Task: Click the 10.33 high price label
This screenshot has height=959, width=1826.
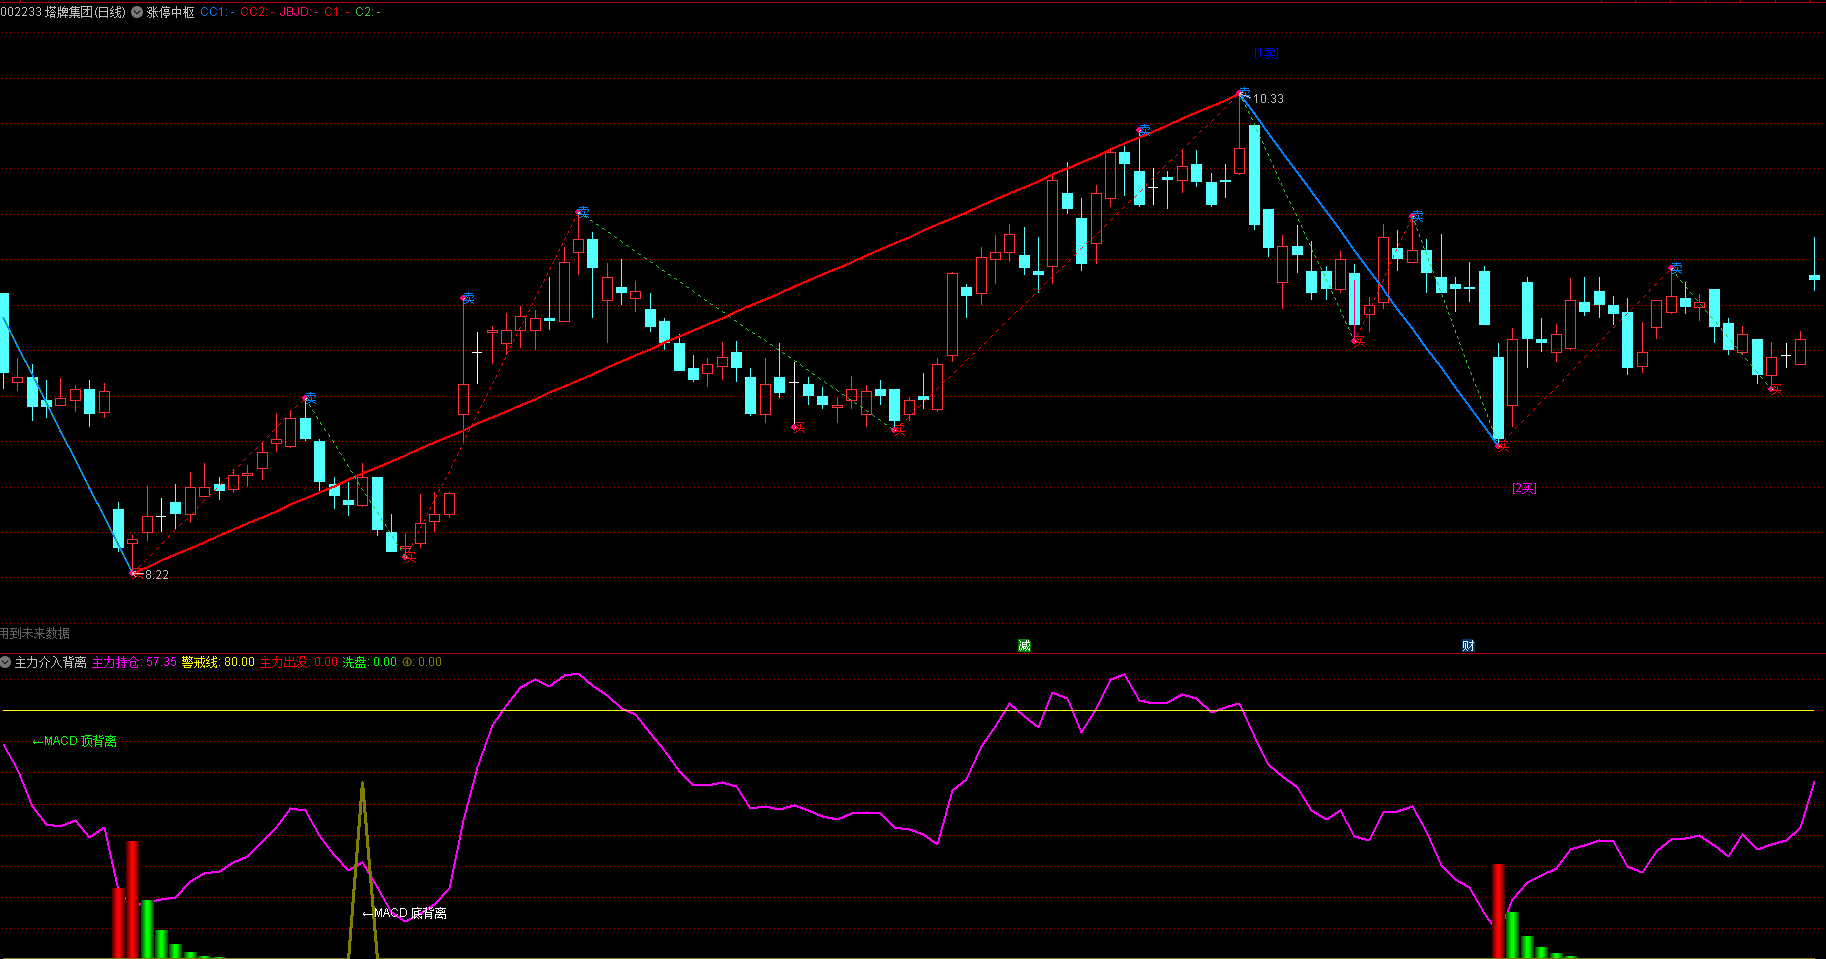Action: click(1268, 99)
